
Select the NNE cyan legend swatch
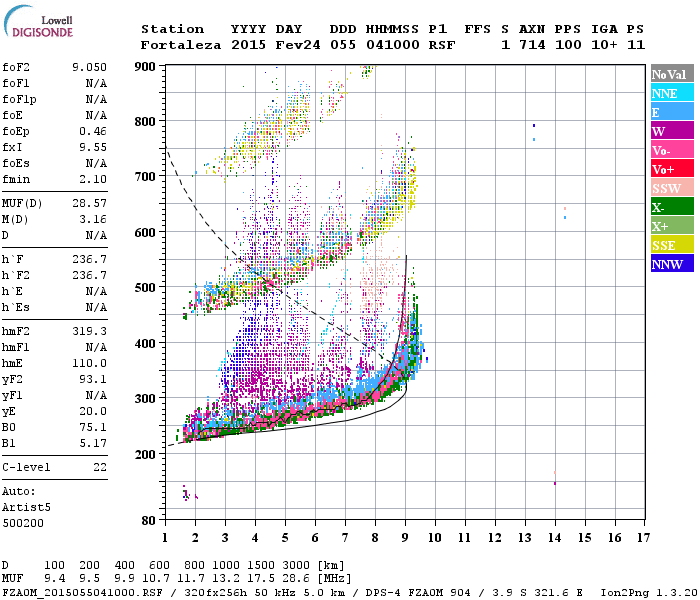672,93
